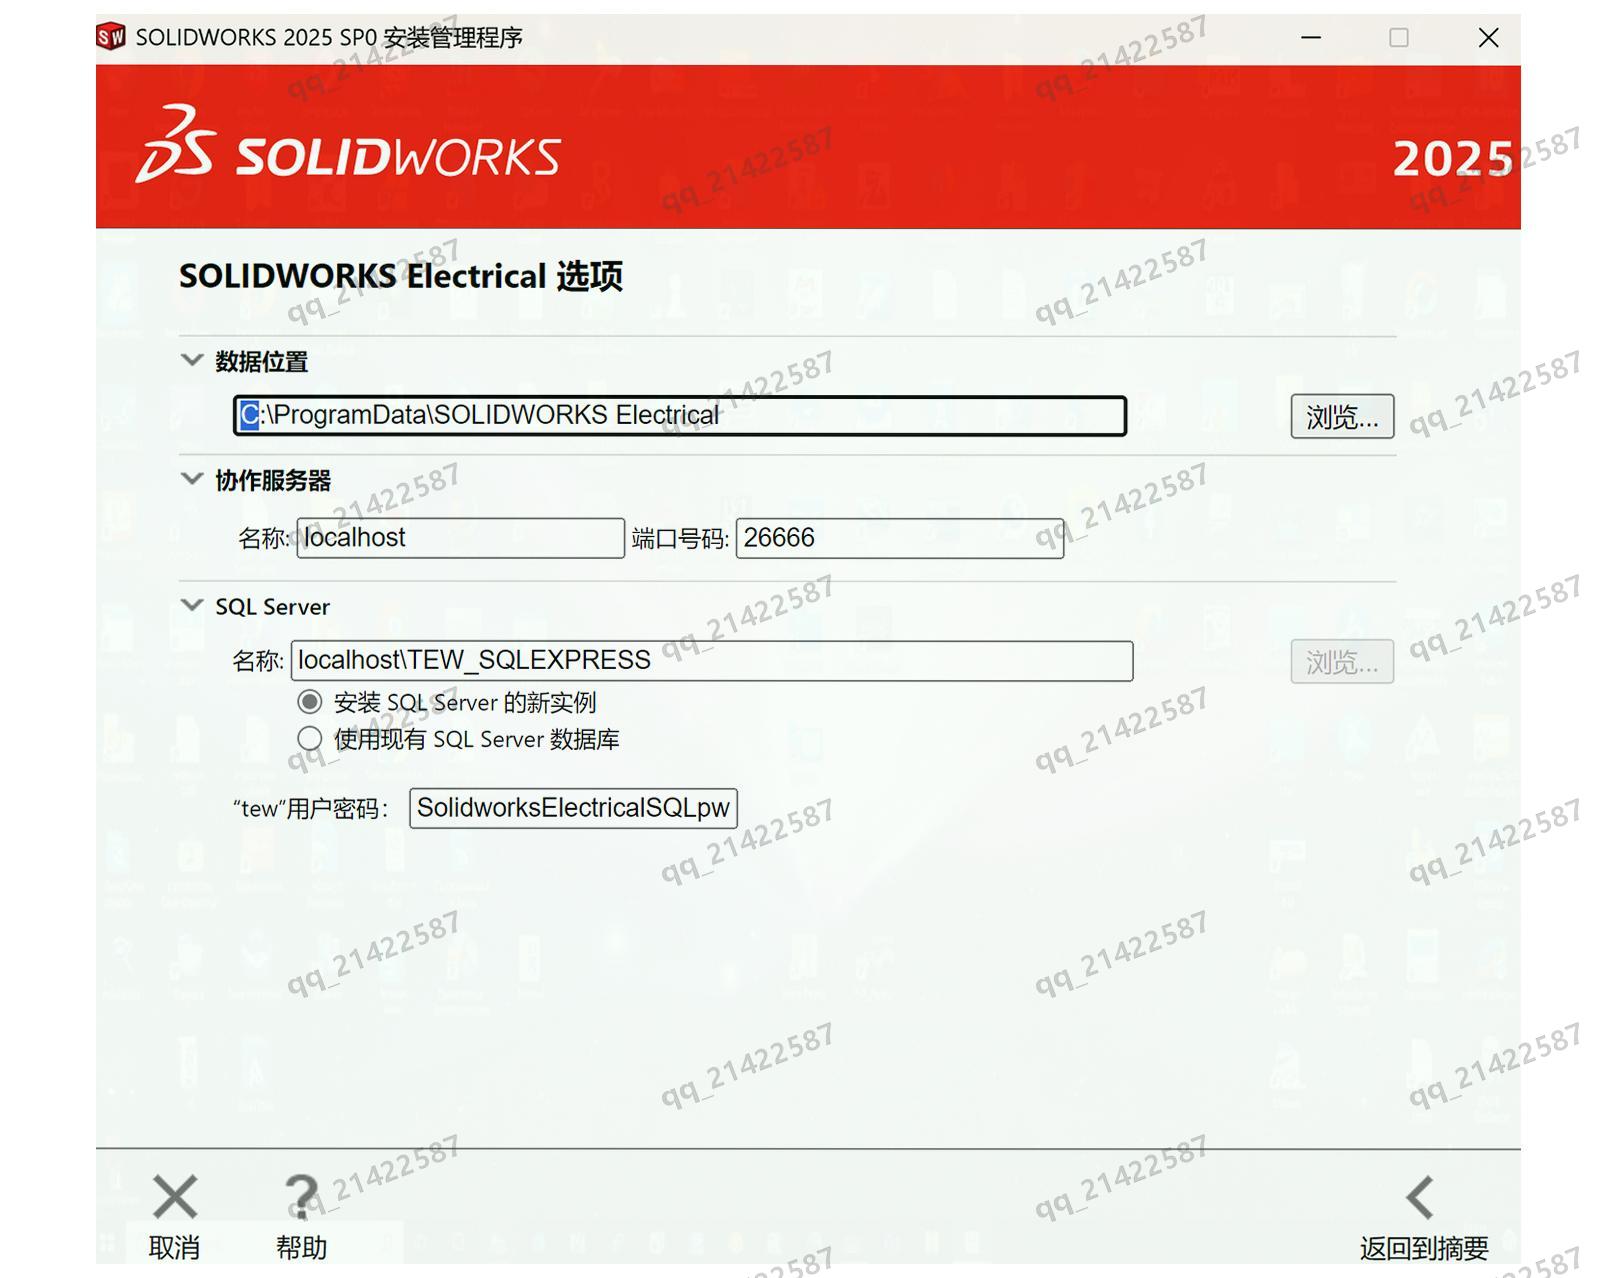Click the tew user password field
The image size is (1617, 1278).
[573, 808]
